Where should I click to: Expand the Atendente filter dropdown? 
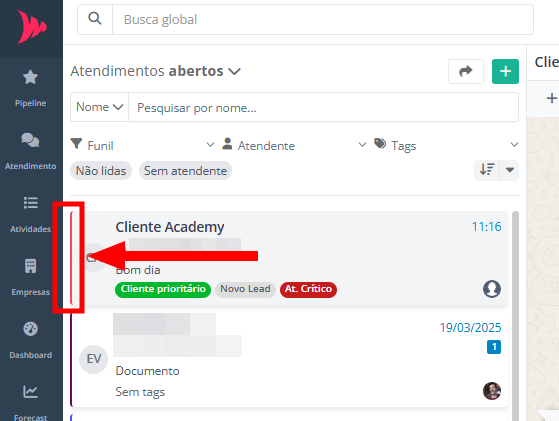click(294, 145)
